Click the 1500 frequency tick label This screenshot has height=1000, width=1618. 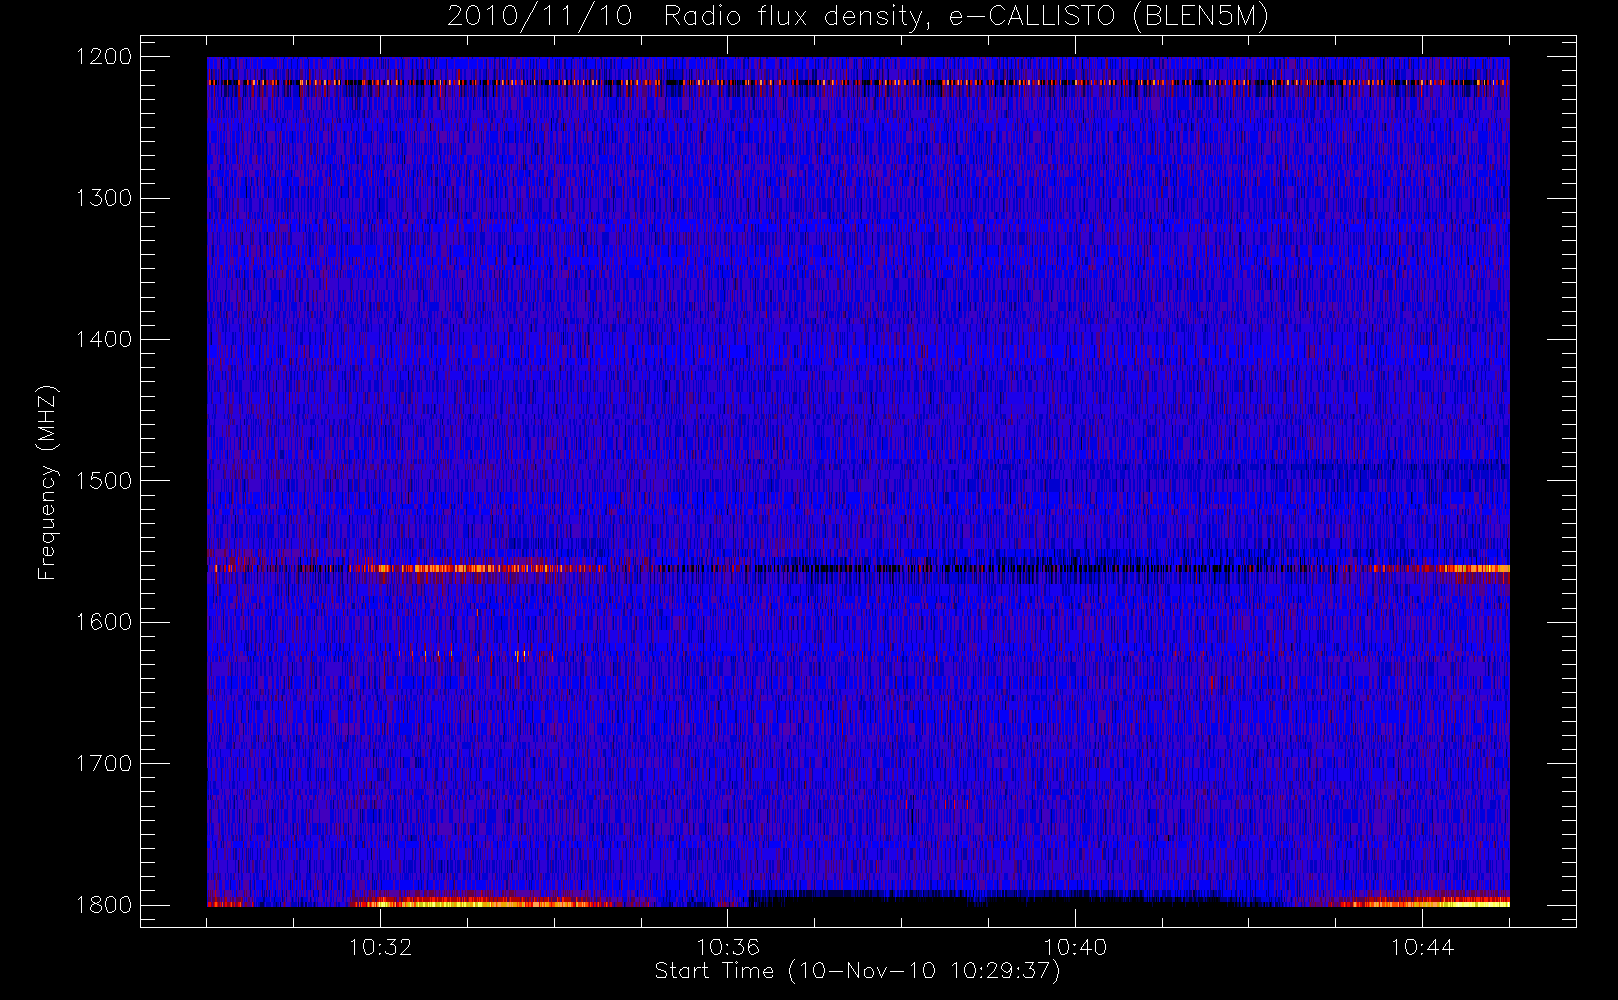[104, 481]
